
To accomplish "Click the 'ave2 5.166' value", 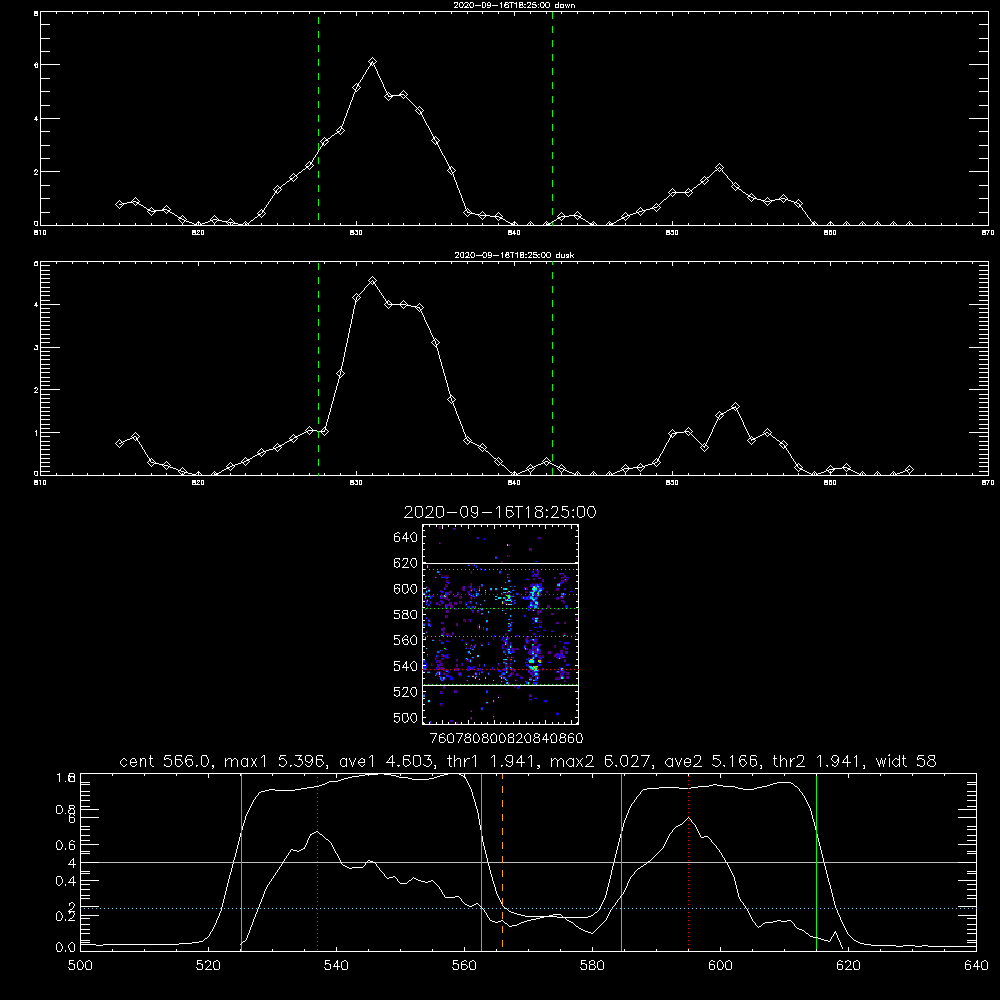I will [x=714, y=761].
